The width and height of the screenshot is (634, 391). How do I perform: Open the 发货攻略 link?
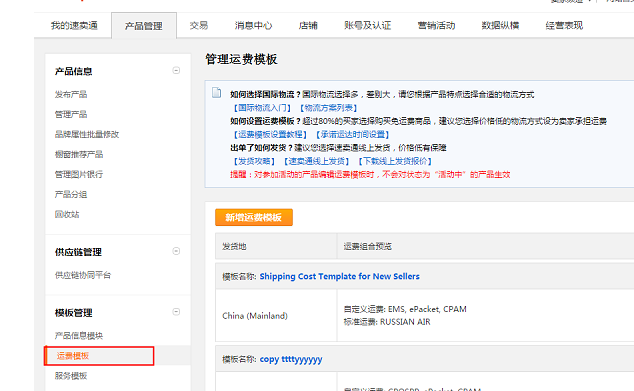point(254,161)
